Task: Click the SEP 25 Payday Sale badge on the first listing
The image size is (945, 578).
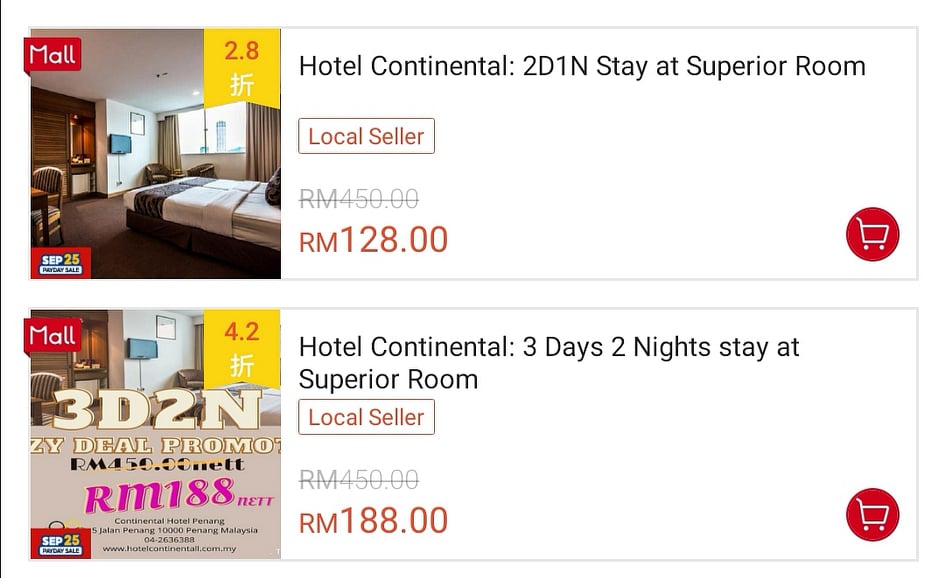Action: coord(61,263)
